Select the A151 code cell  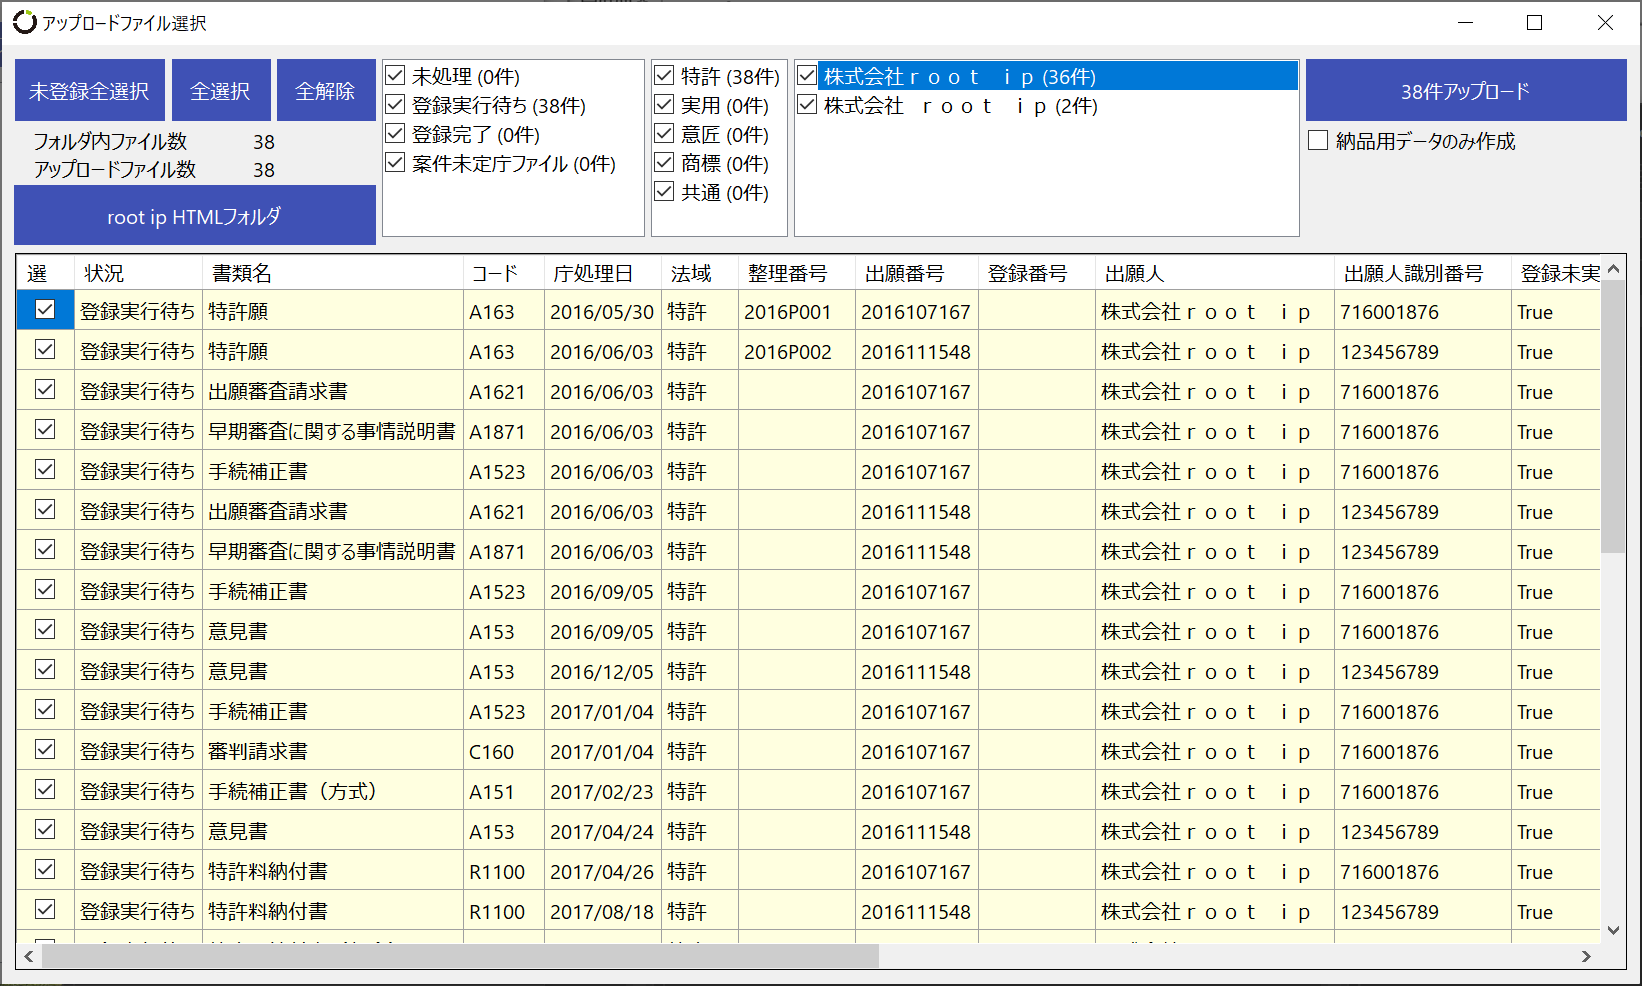click(504, 791)
